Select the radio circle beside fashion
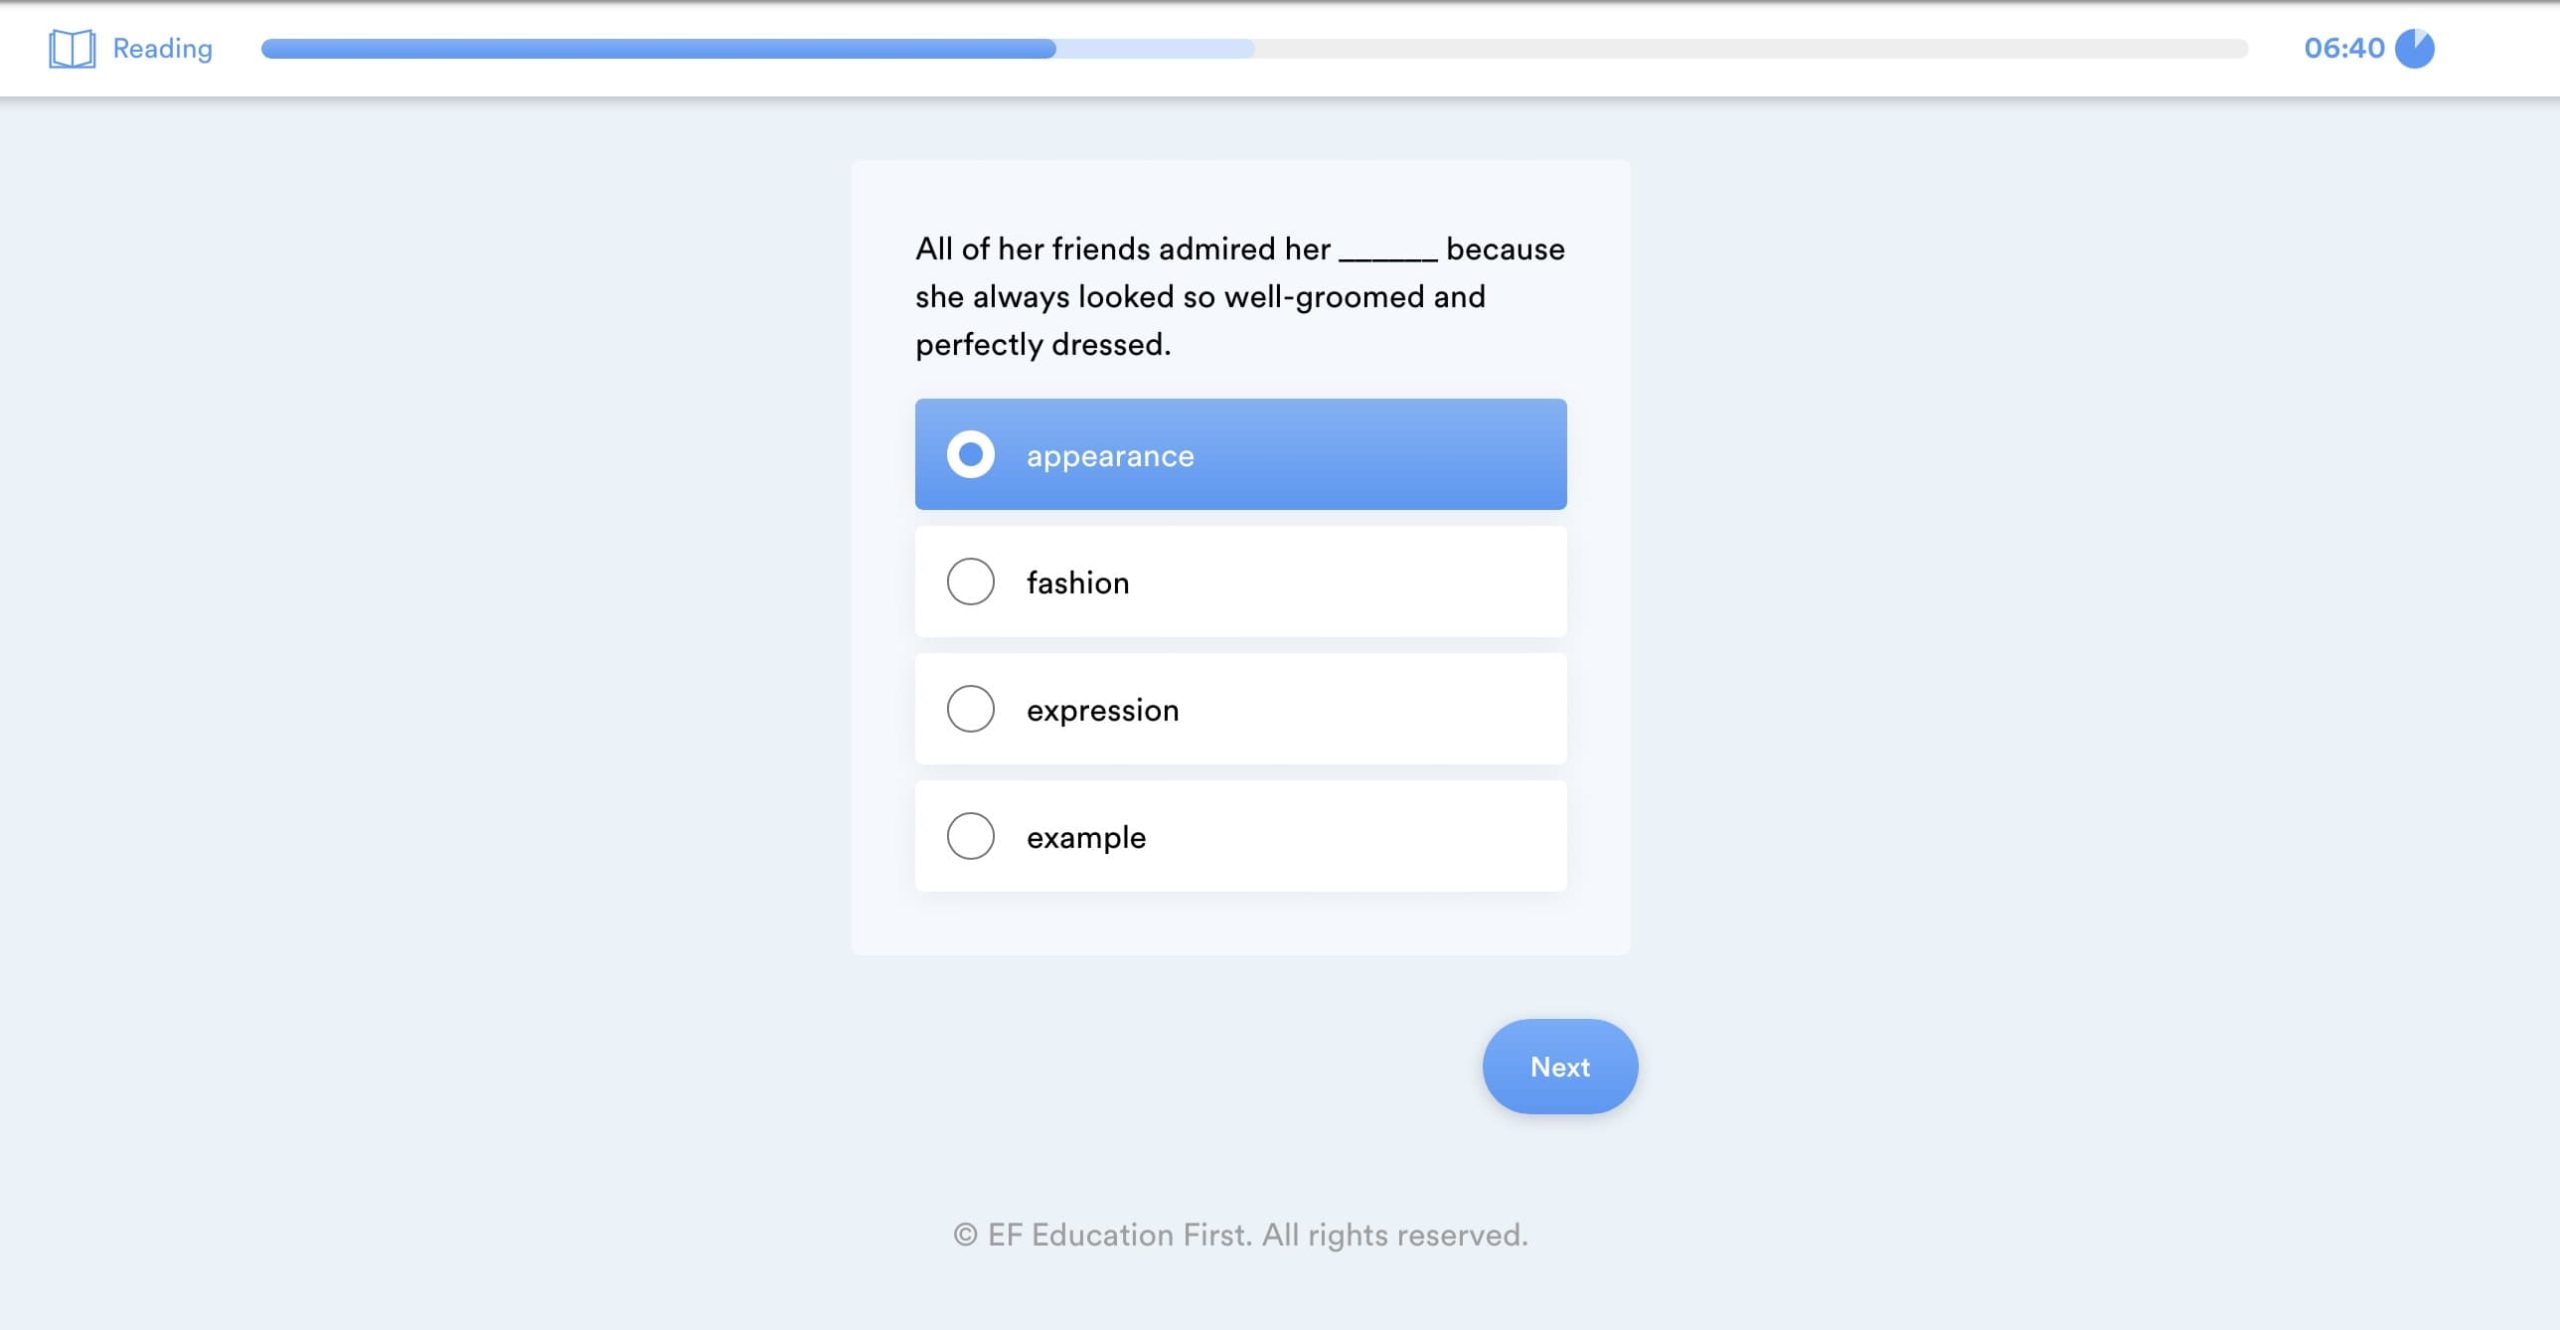Image resolution: width=2560 pixels, height=1330 pixels. point(970,582)
